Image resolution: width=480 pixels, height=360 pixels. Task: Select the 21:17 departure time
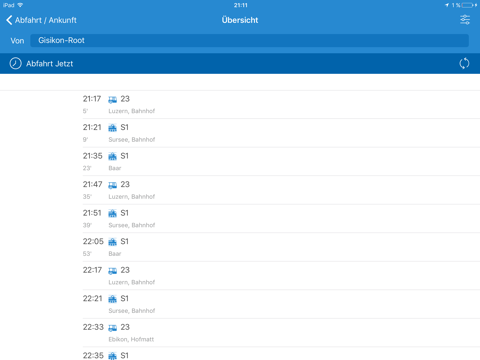(92, 99)
